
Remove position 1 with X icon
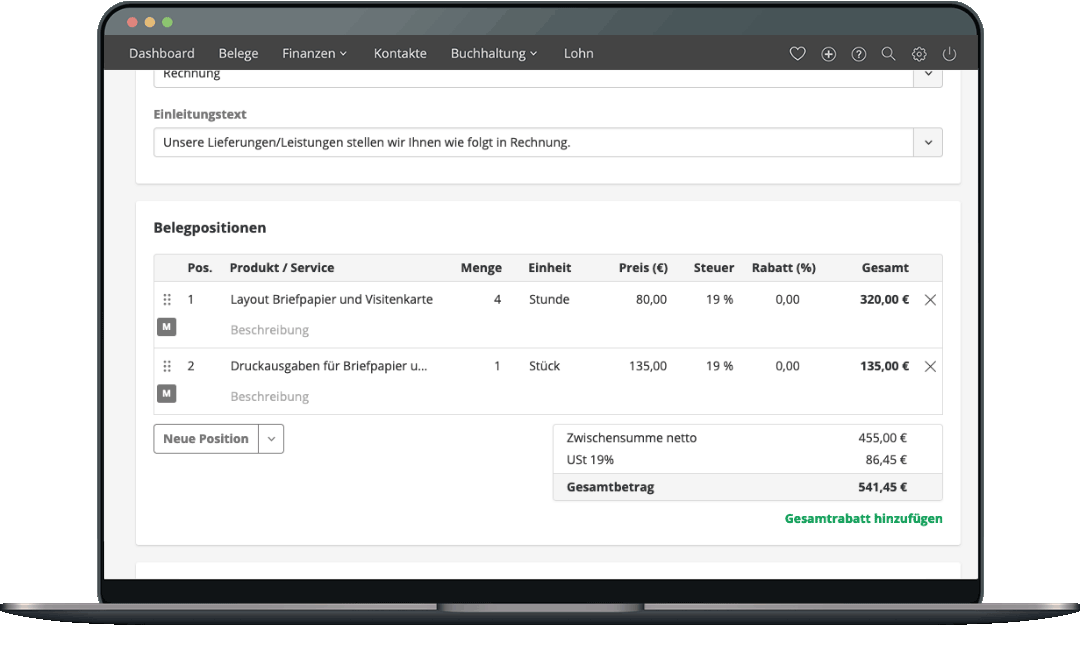click(x=930, y=300)
